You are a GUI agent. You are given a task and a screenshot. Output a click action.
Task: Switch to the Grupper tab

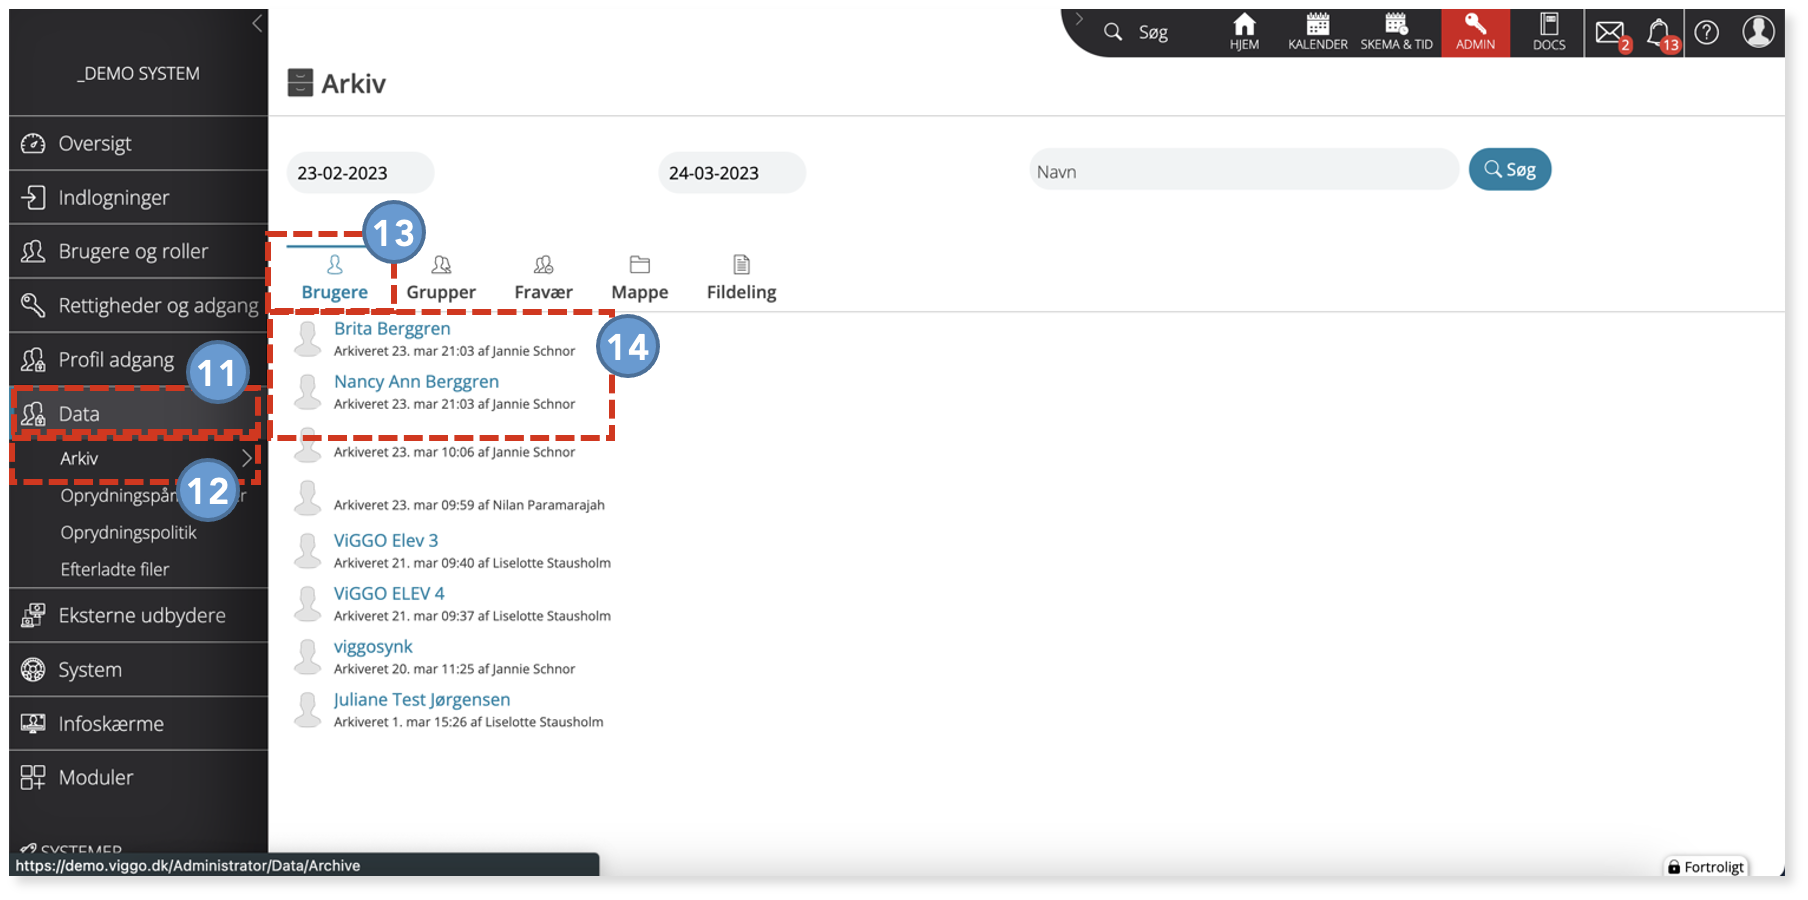point(441,278)
